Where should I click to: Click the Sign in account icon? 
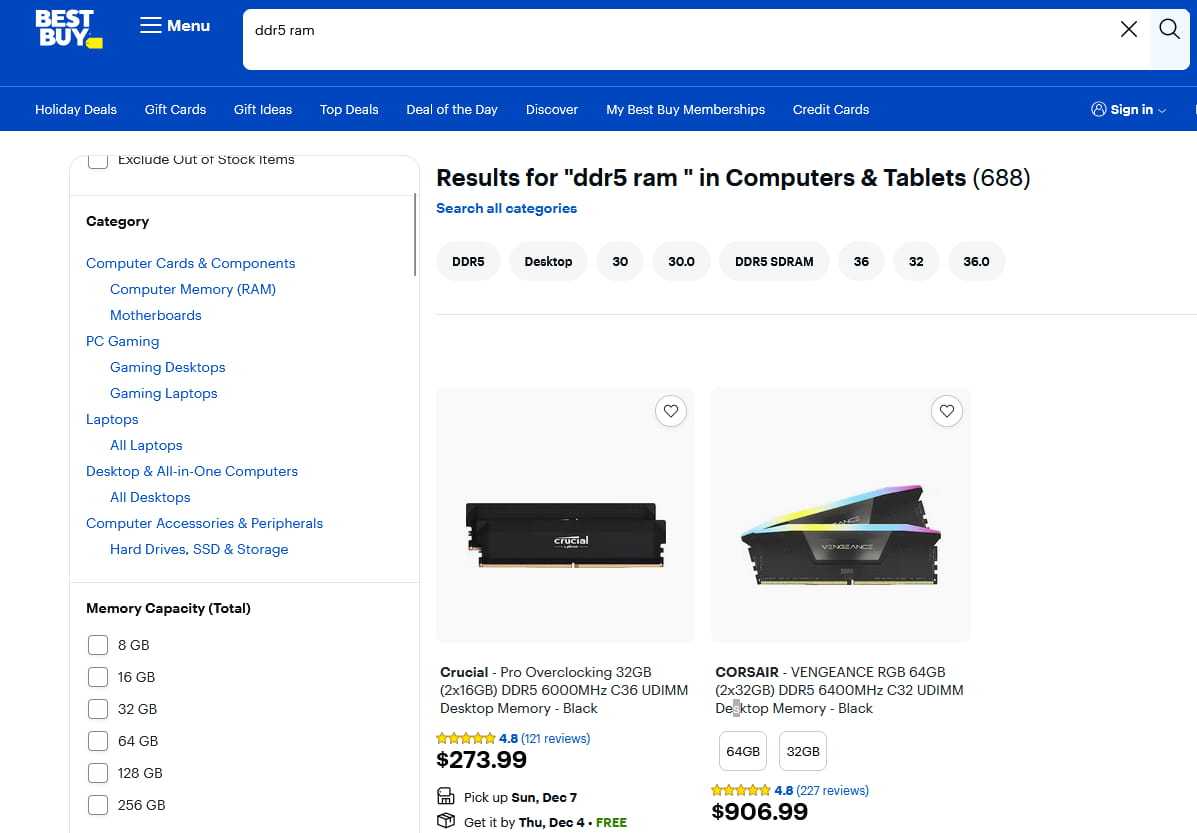[1099, 110]
